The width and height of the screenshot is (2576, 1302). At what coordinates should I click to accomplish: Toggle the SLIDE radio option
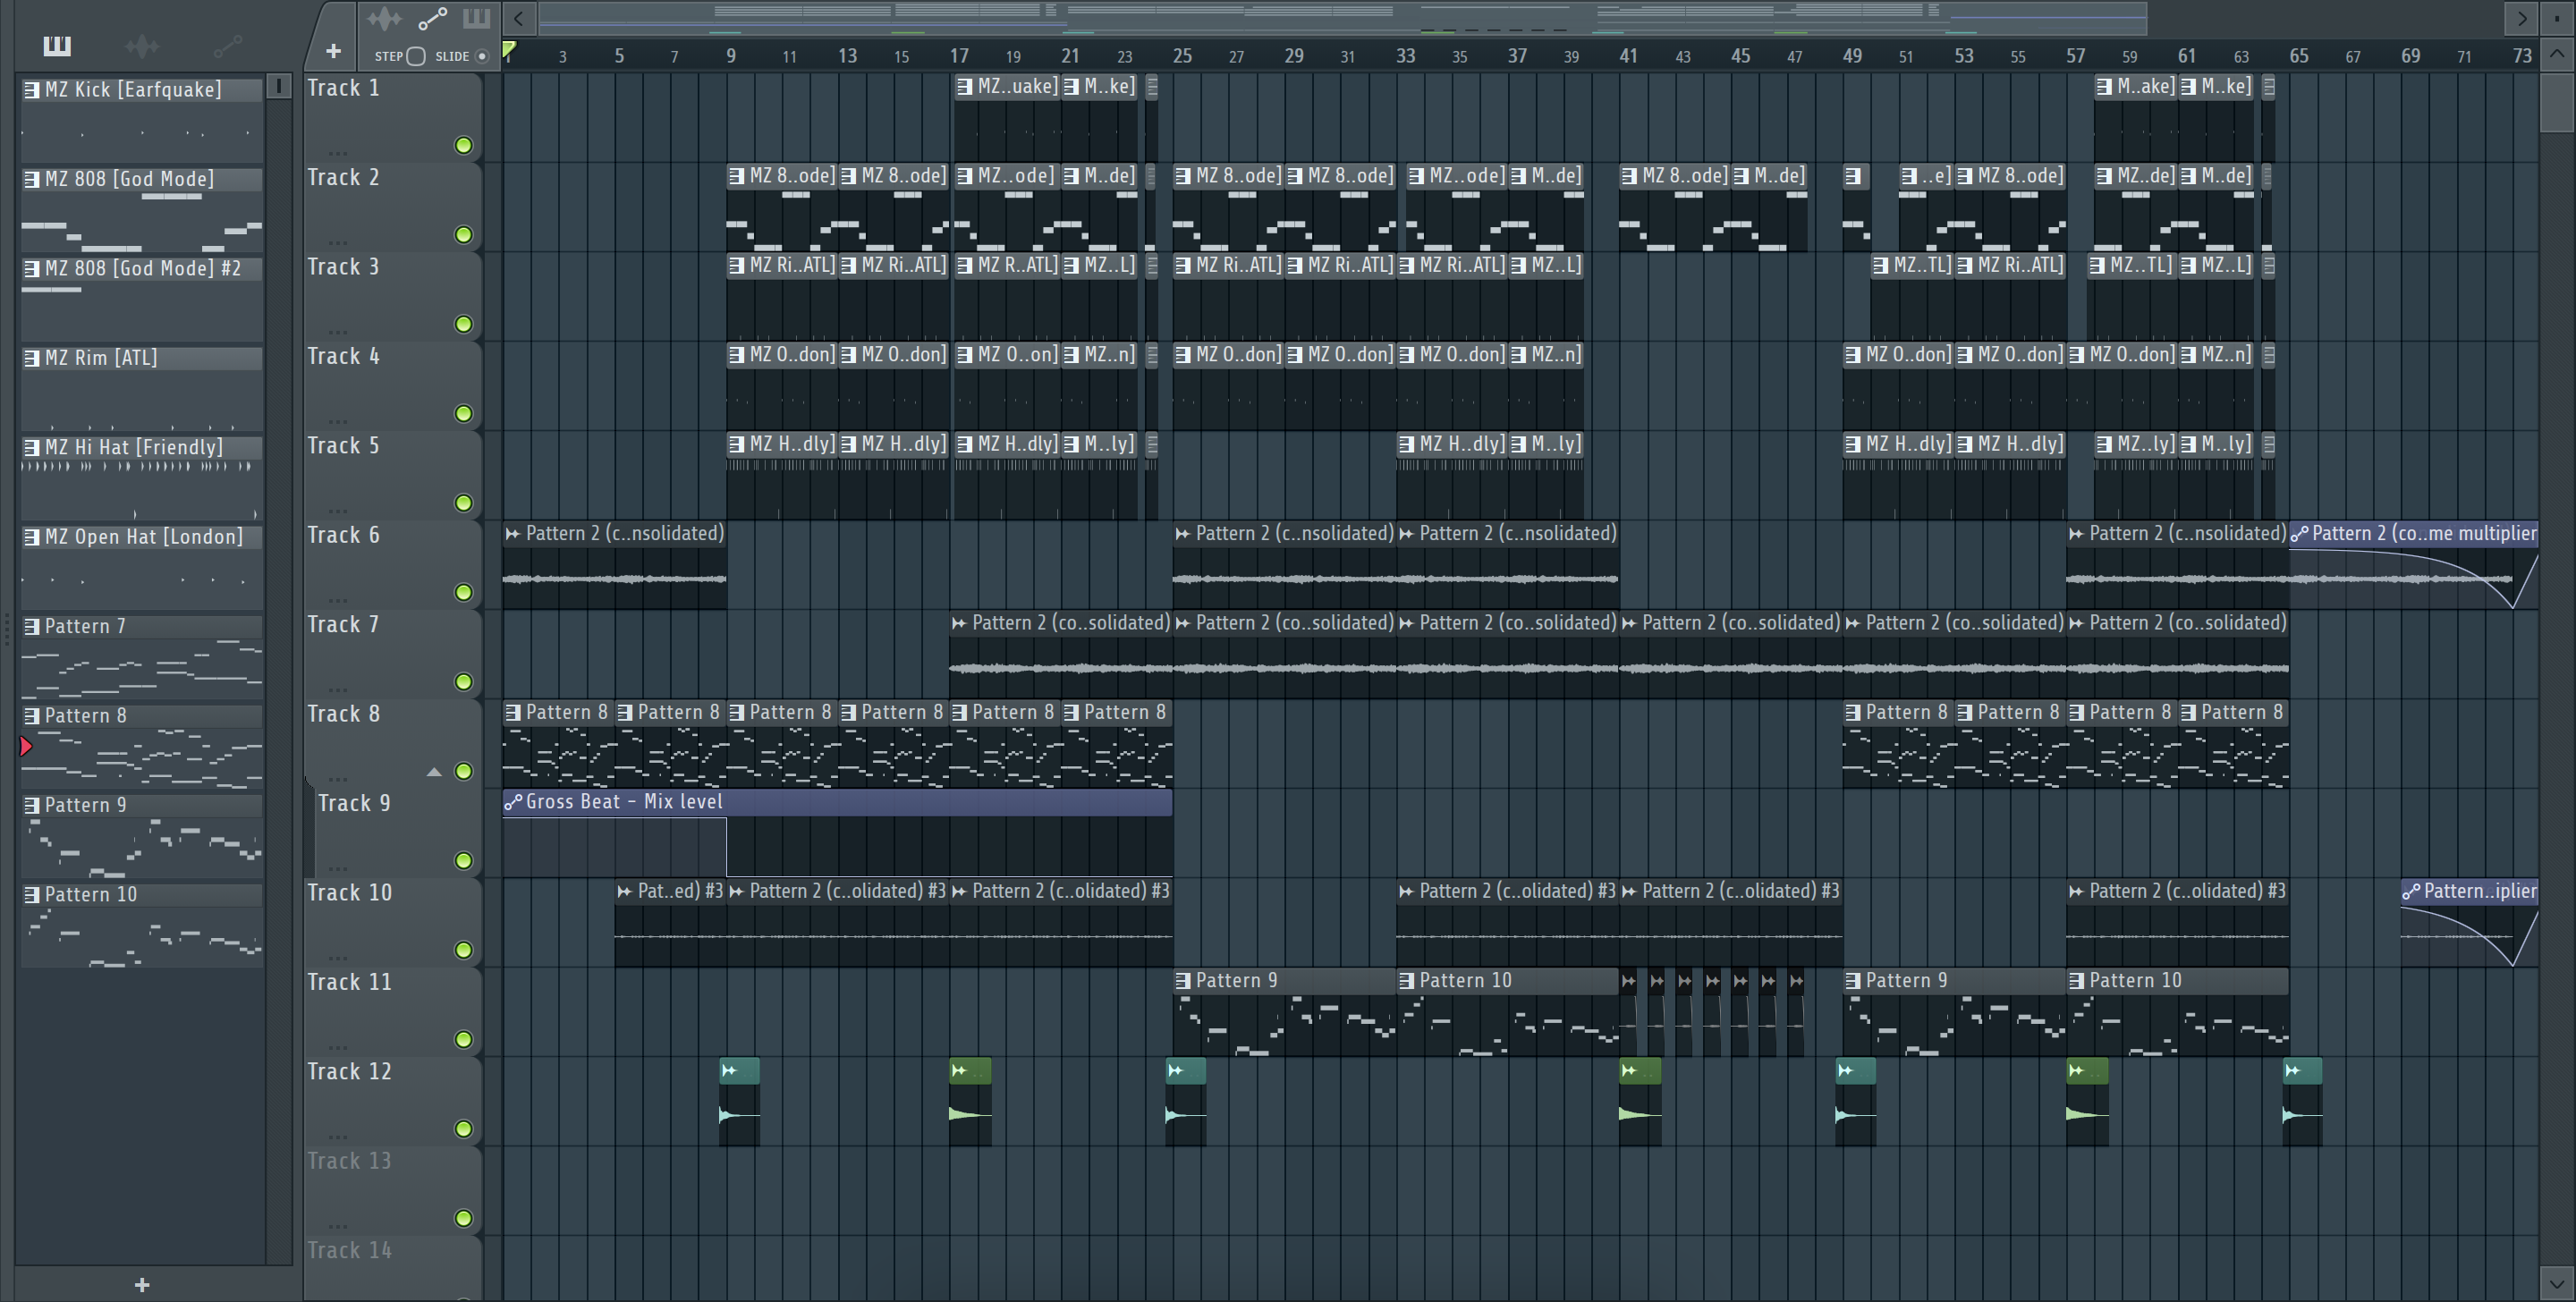(x=482, y=56)
